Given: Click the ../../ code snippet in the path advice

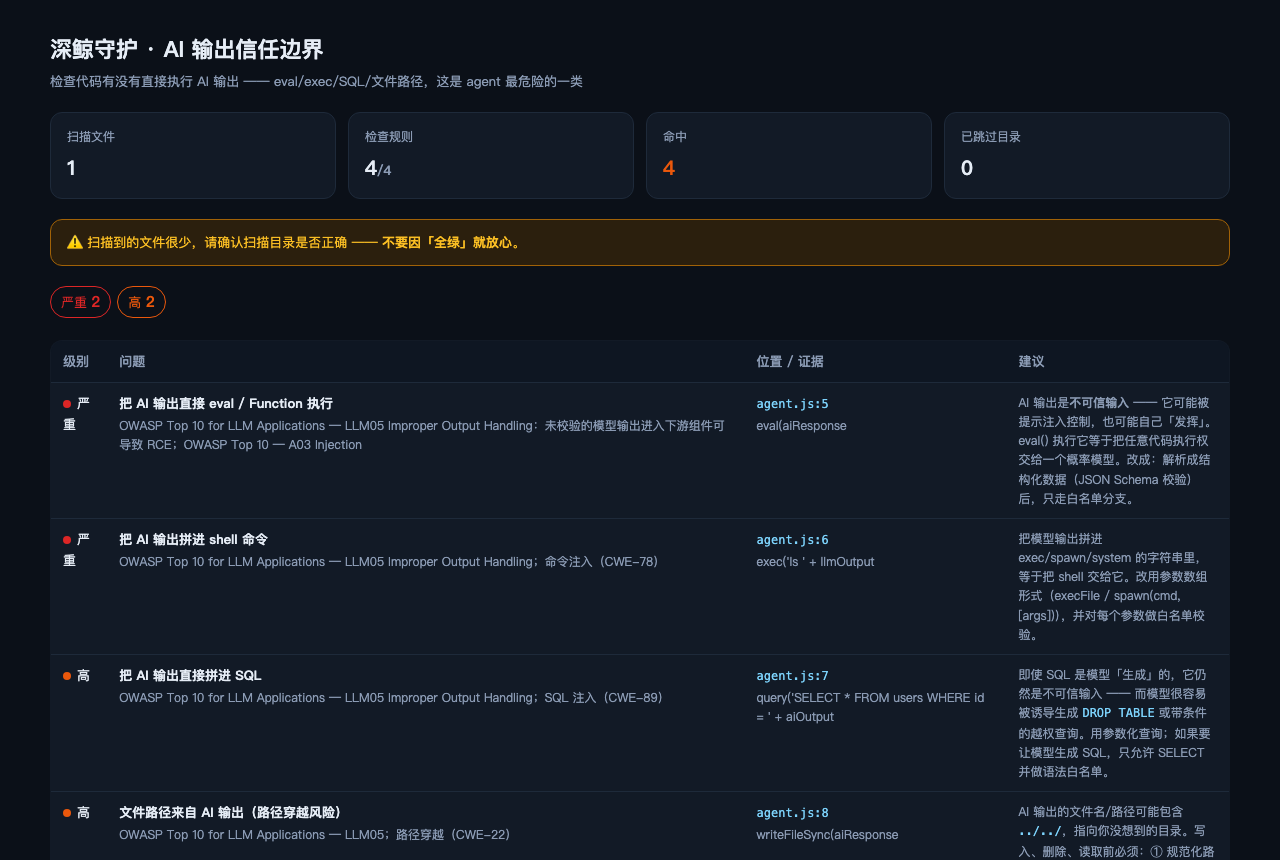Looking at the screenshot, I should pyautogui.click(x=1039, y=832).
